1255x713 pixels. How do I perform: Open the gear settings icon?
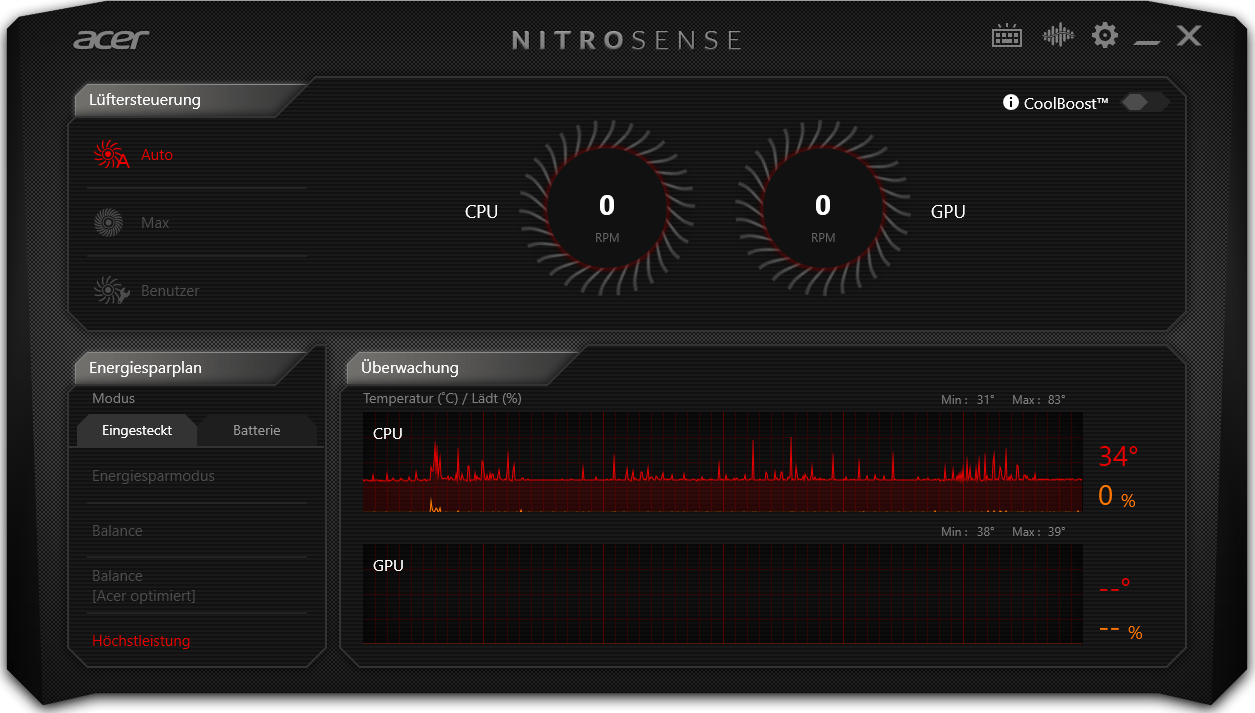click(x=1105, y=36)
